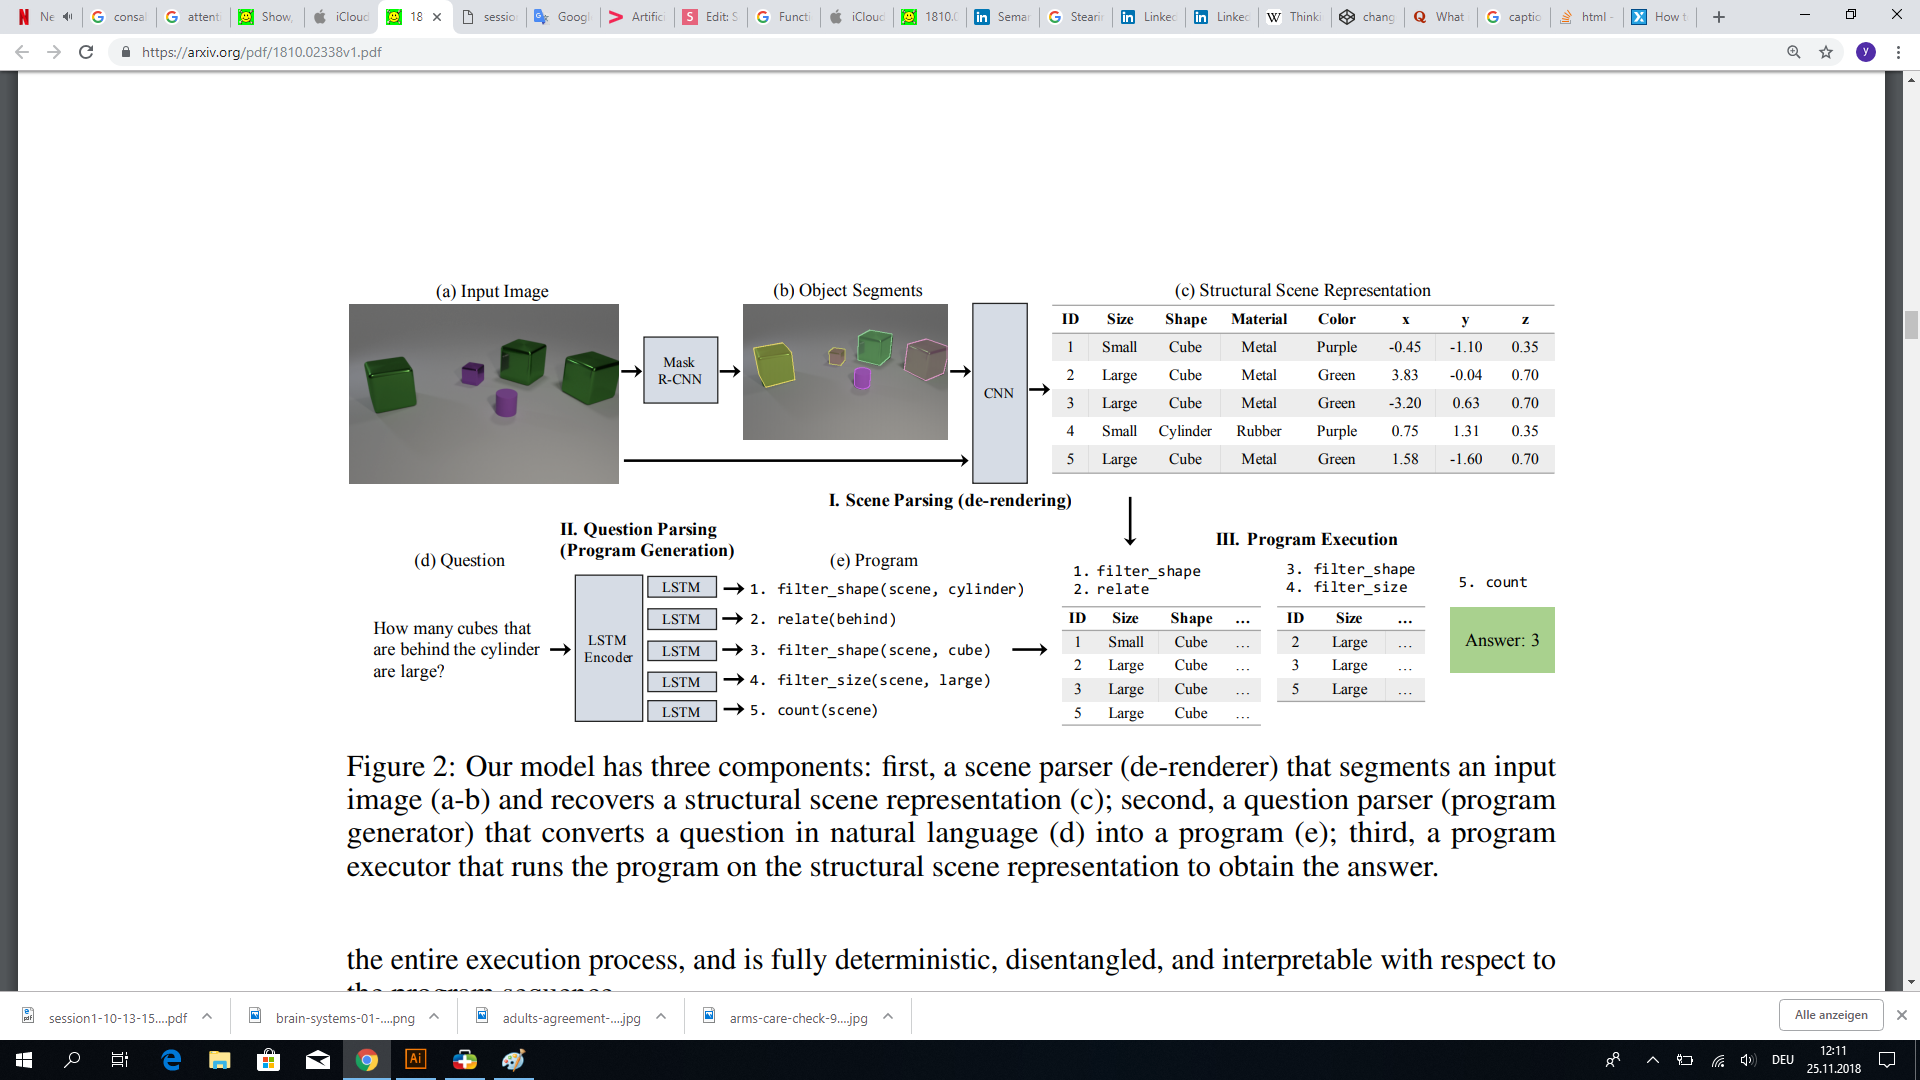Open Chrome three-dot menu

click(1898, 52)
